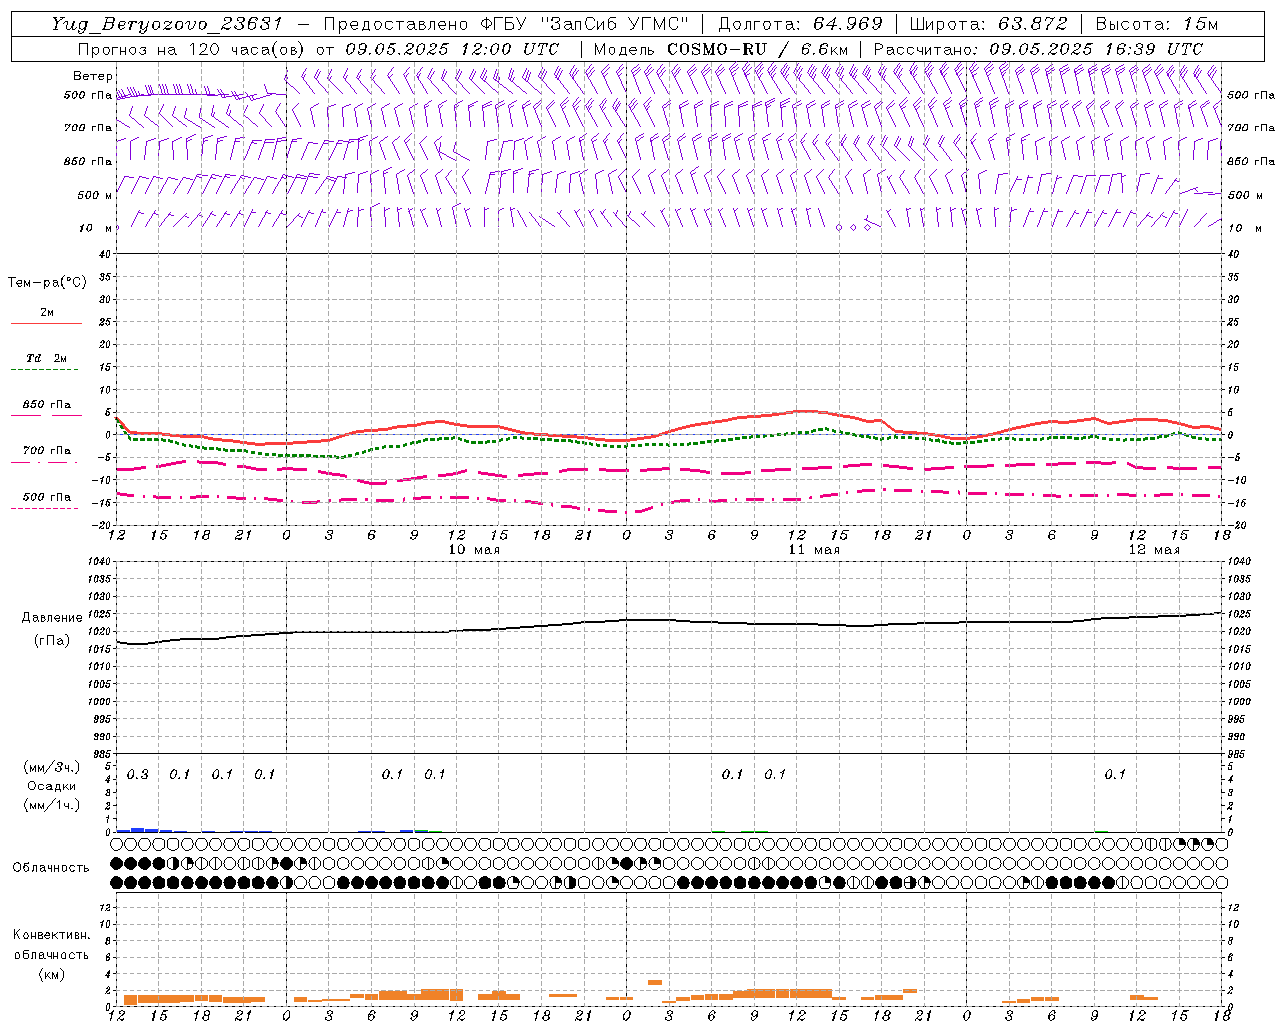The width and height of the screenshot is (1280, 1024).
Task: Click the 0.1 precipitation value on 12 мая
Action: (1115, 775)
